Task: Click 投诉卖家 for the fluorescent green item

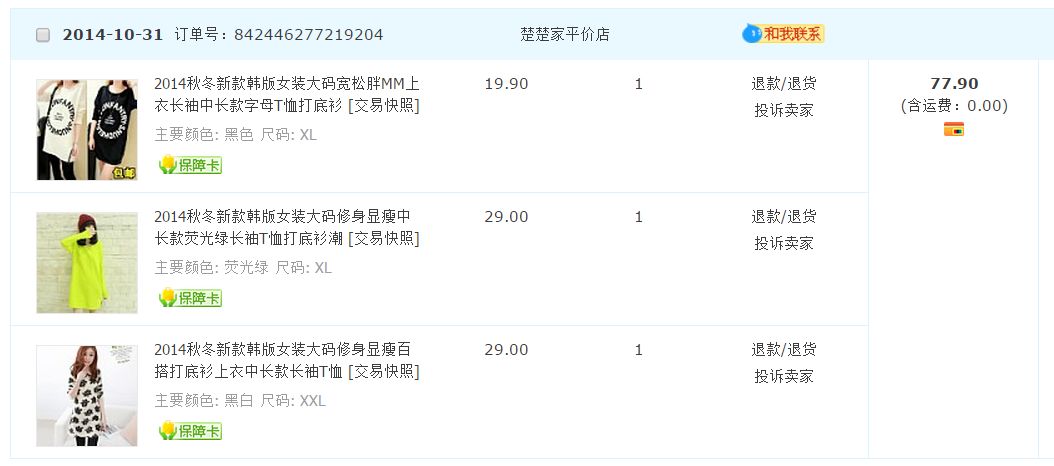Action: click(784, 244)
